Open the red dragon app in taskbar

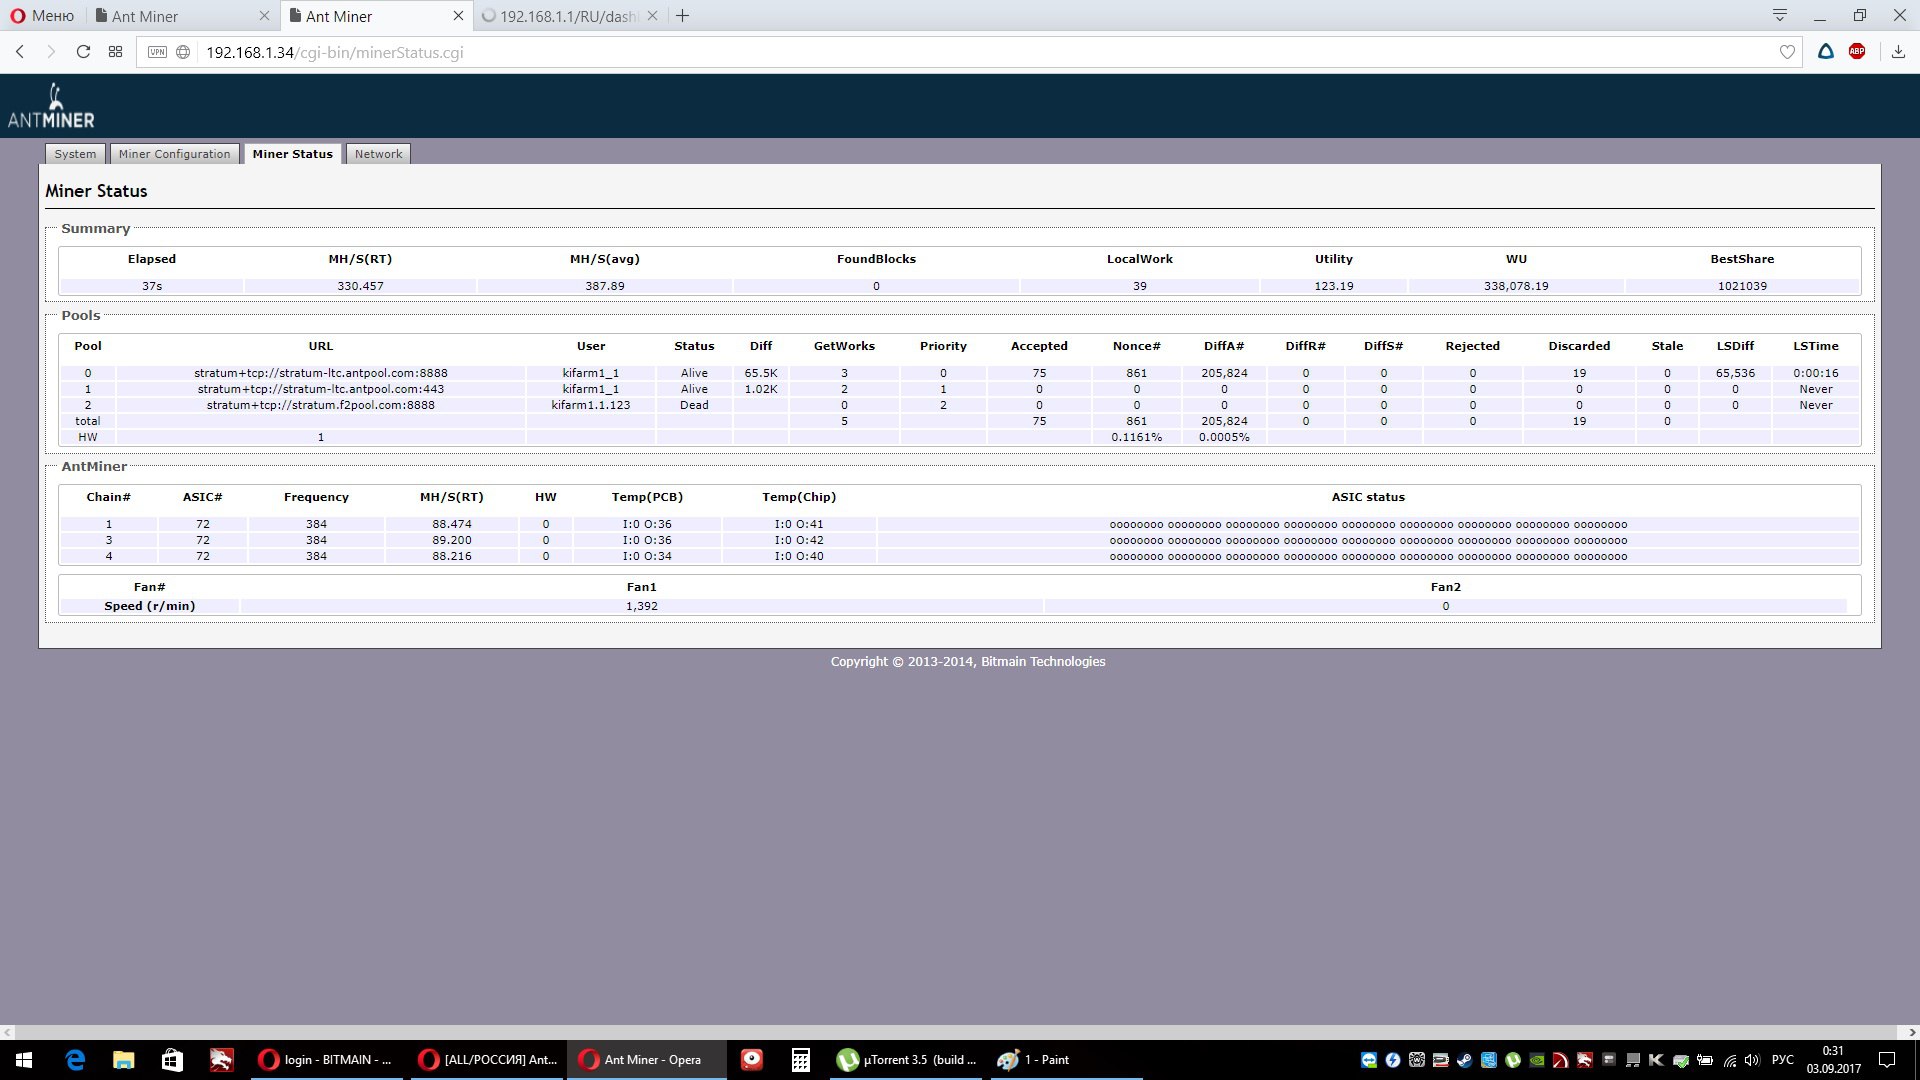tap(221, 1060)
